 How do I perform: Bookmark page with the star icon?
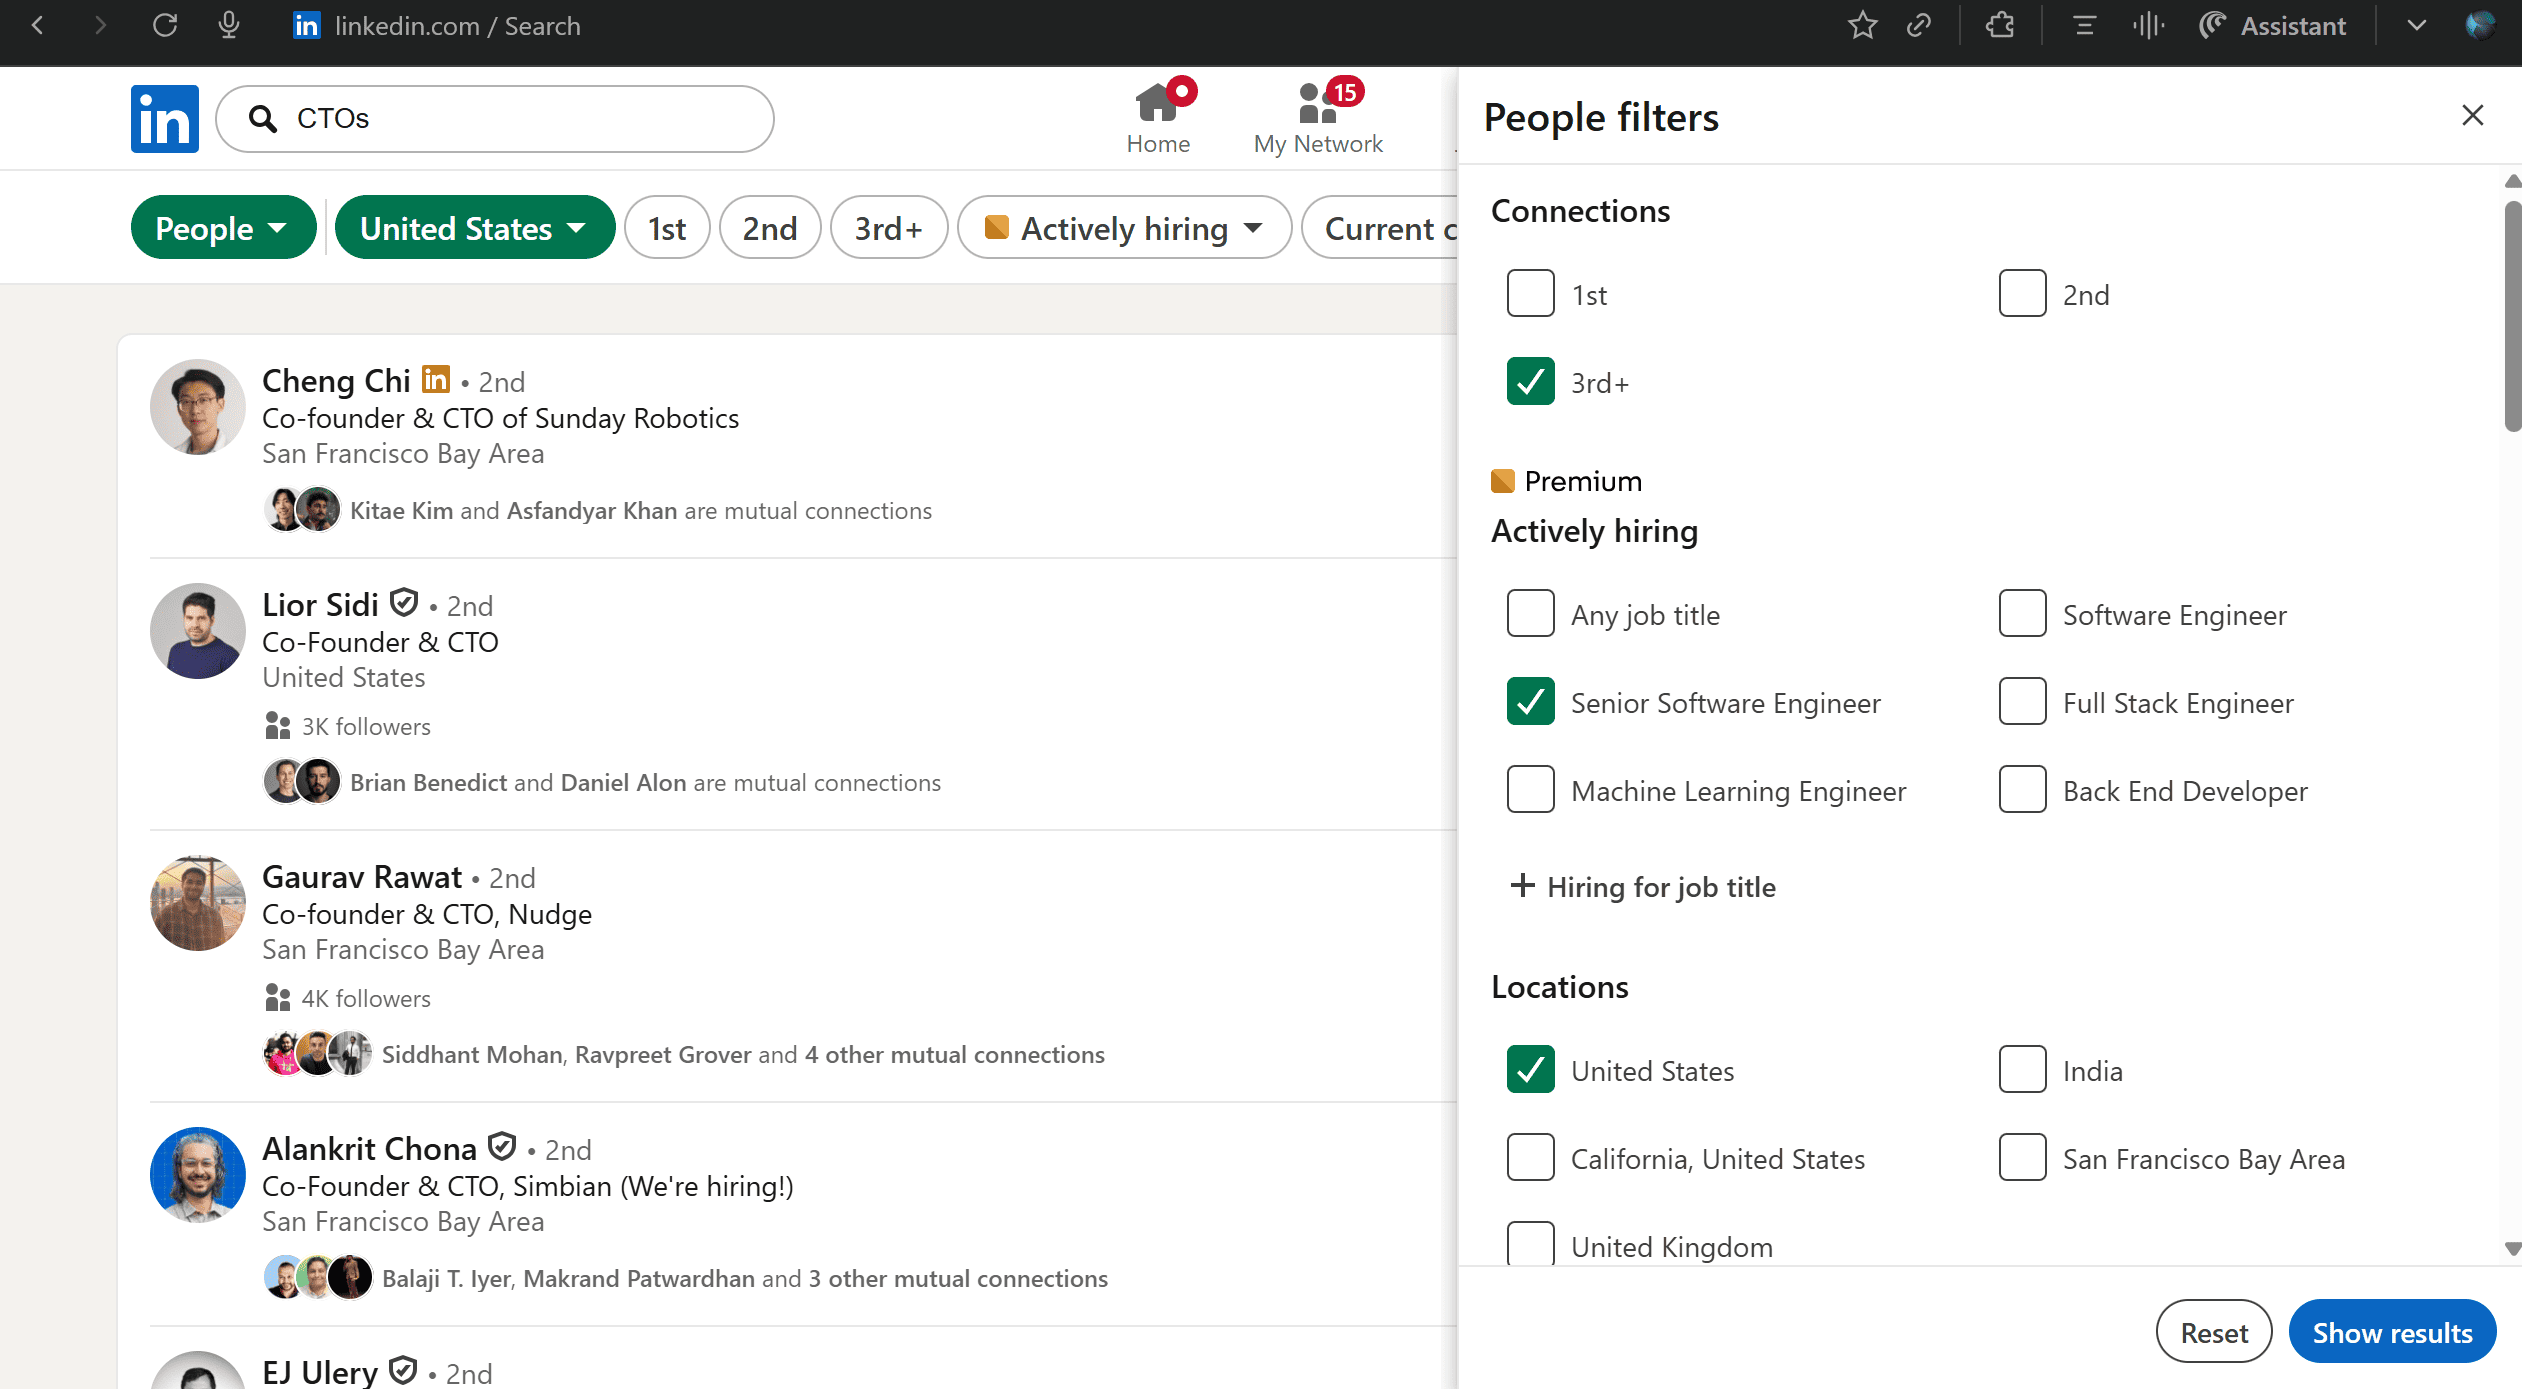coord(1862,26)
